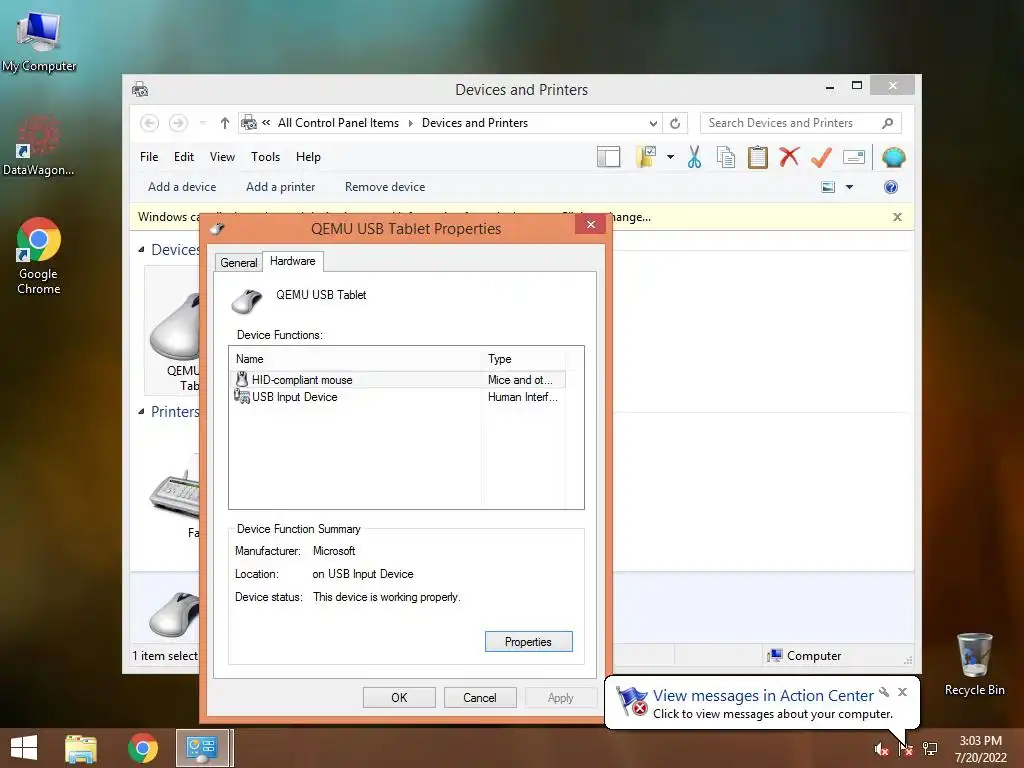Open the Edit menu

[184, 157]
